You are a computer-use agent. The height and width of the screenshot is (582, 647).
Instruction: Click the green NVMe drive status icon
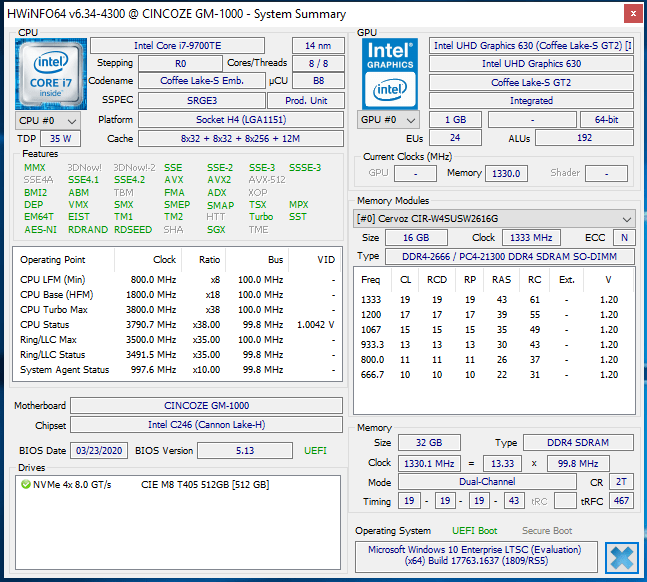click(26, 484)
